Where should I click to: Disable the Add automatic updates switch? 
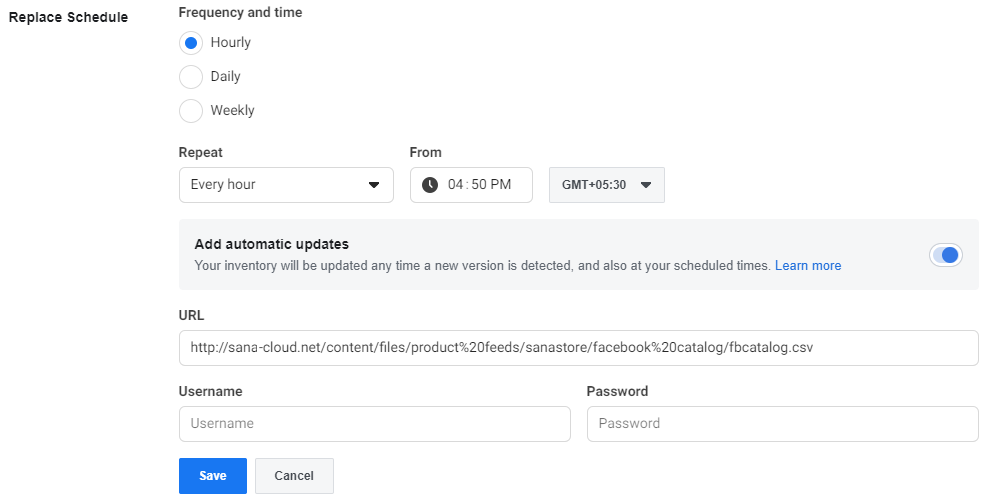coord(946,255)
